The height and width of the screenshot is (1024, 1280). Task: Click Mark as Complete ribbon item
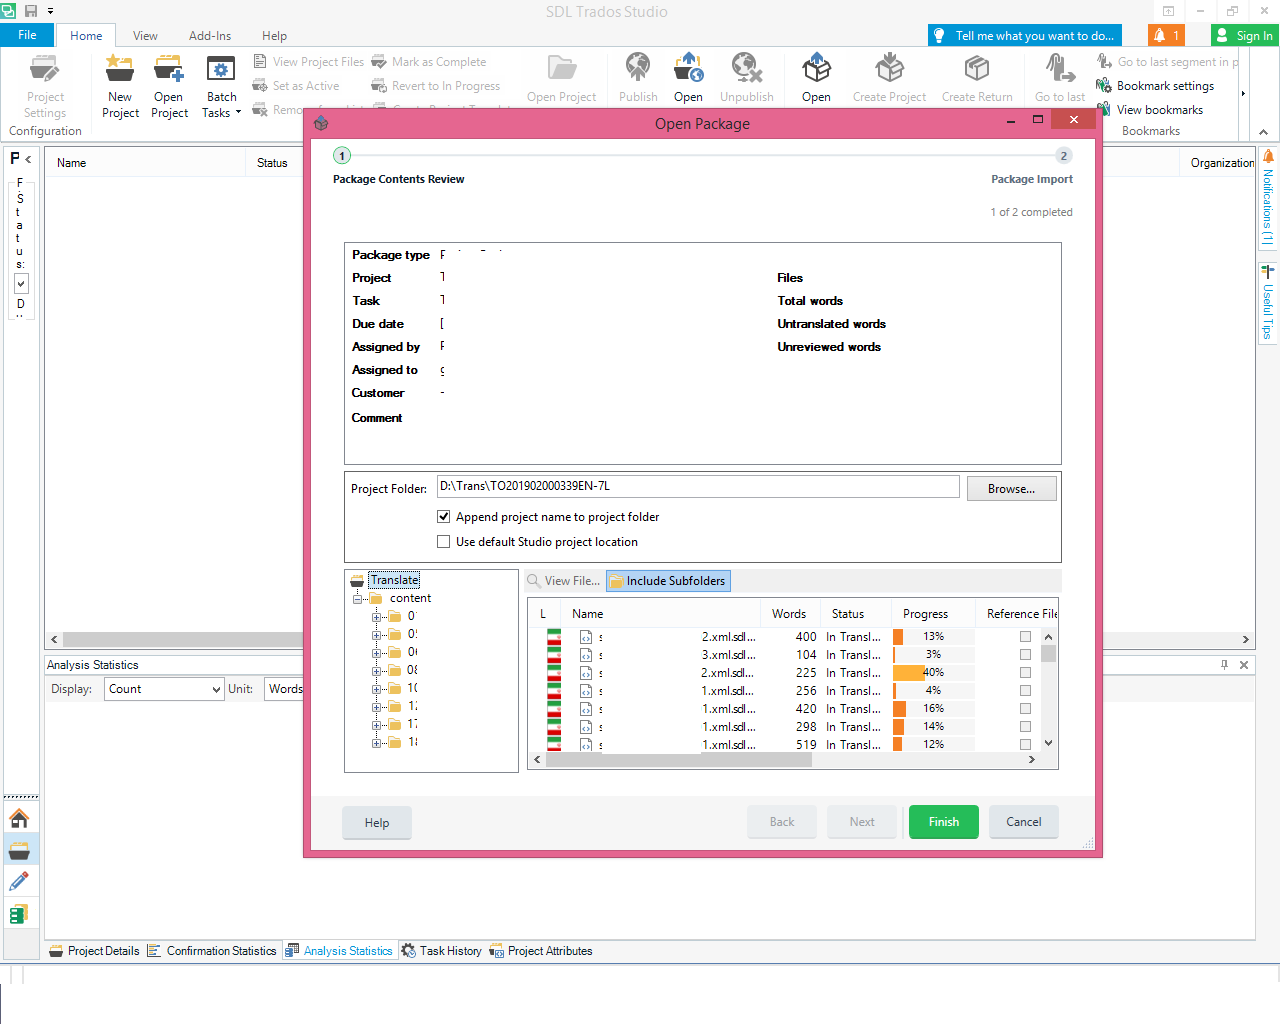[429, 62]
